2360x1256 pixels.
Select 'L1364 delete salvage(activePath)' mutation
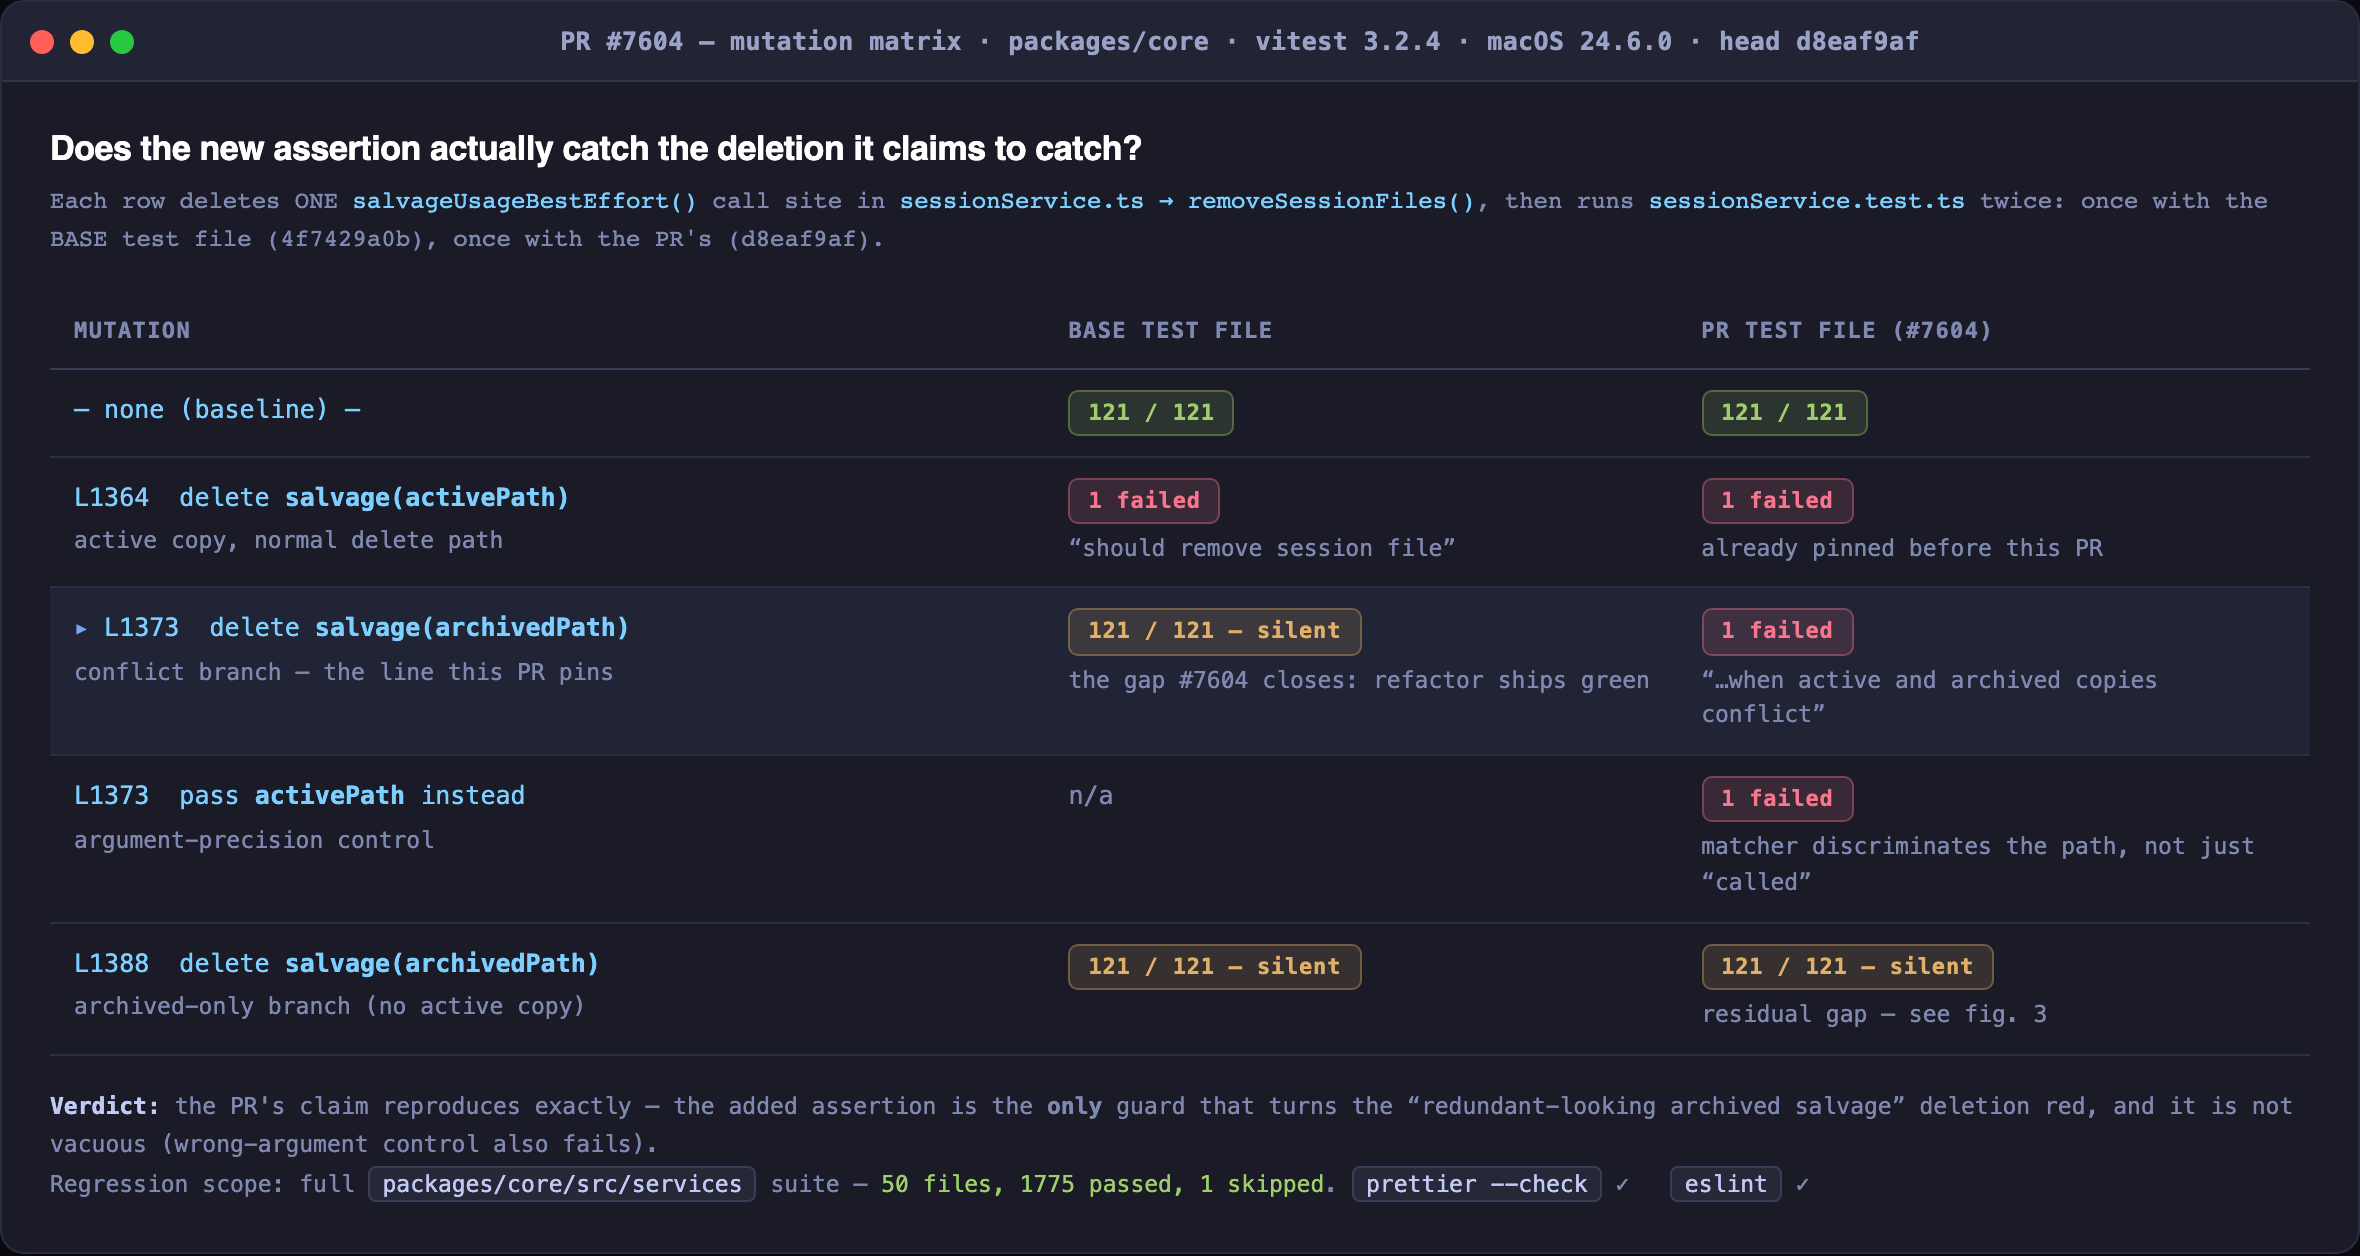pyautogui.click(x=321, y=498)
